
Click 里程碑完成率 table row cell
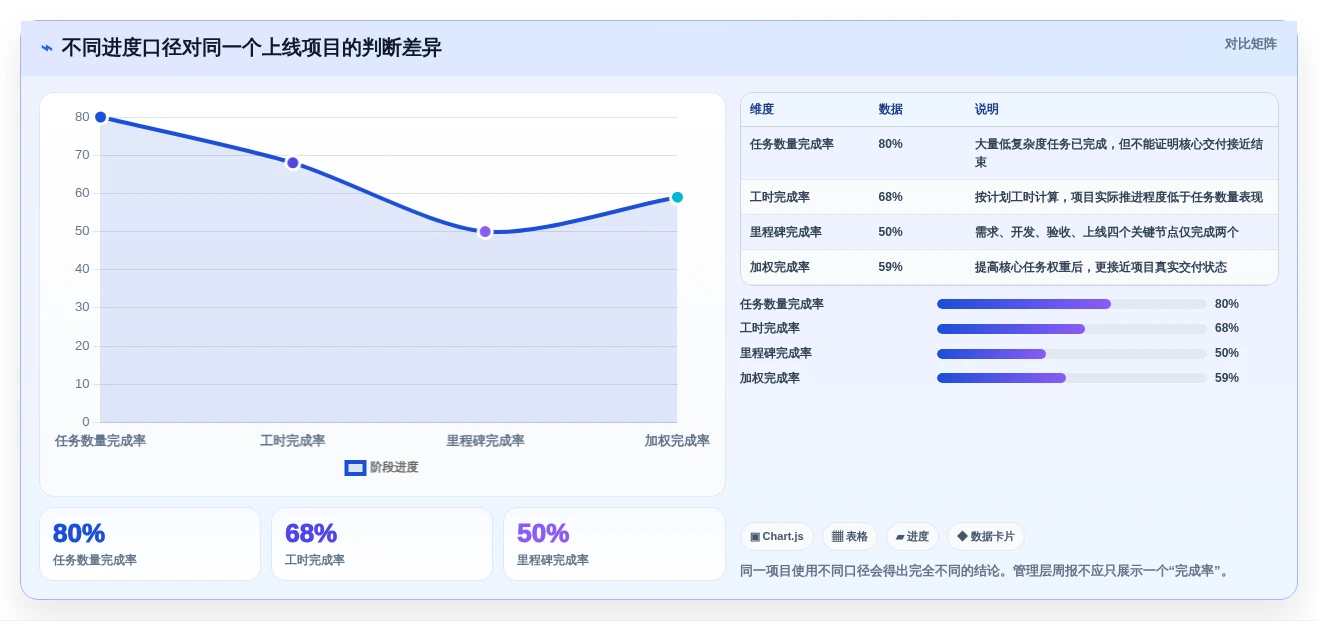(x=786, y=232)
